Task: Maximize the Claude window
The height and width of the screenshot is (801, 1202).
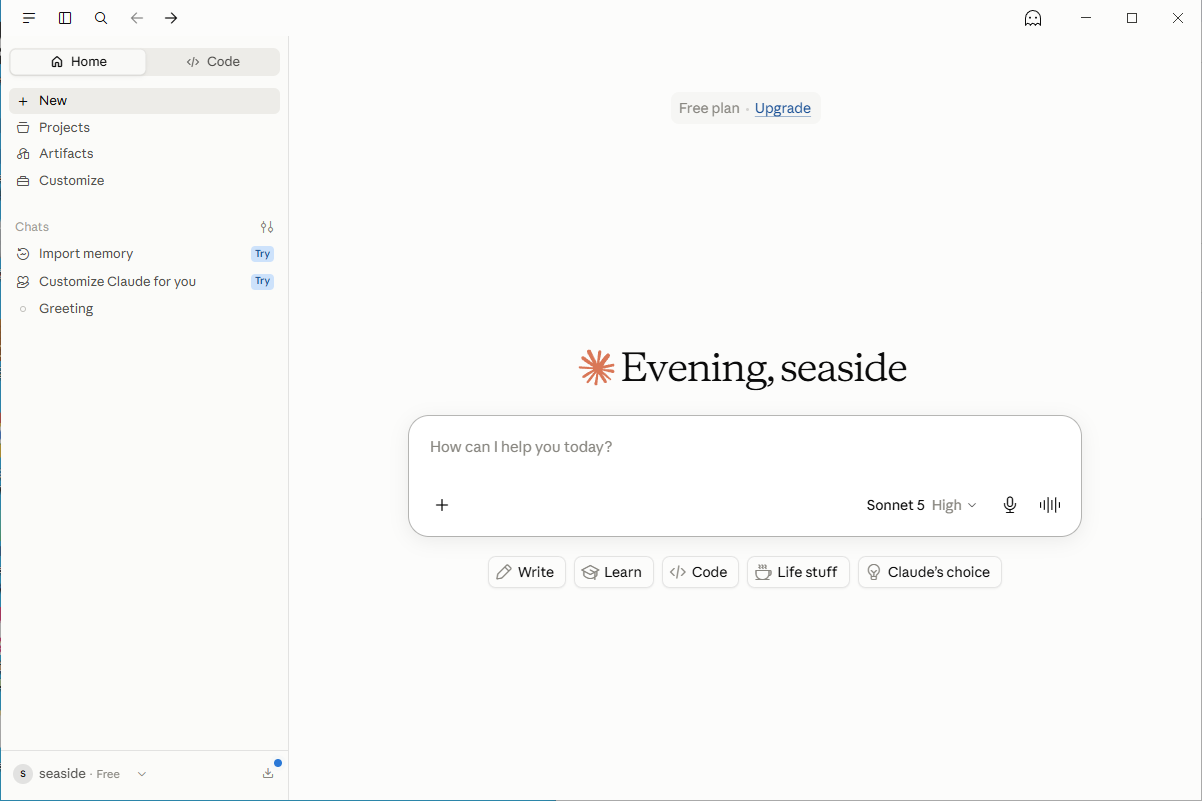Action: pyautogui.click(x=1132, y=18)
